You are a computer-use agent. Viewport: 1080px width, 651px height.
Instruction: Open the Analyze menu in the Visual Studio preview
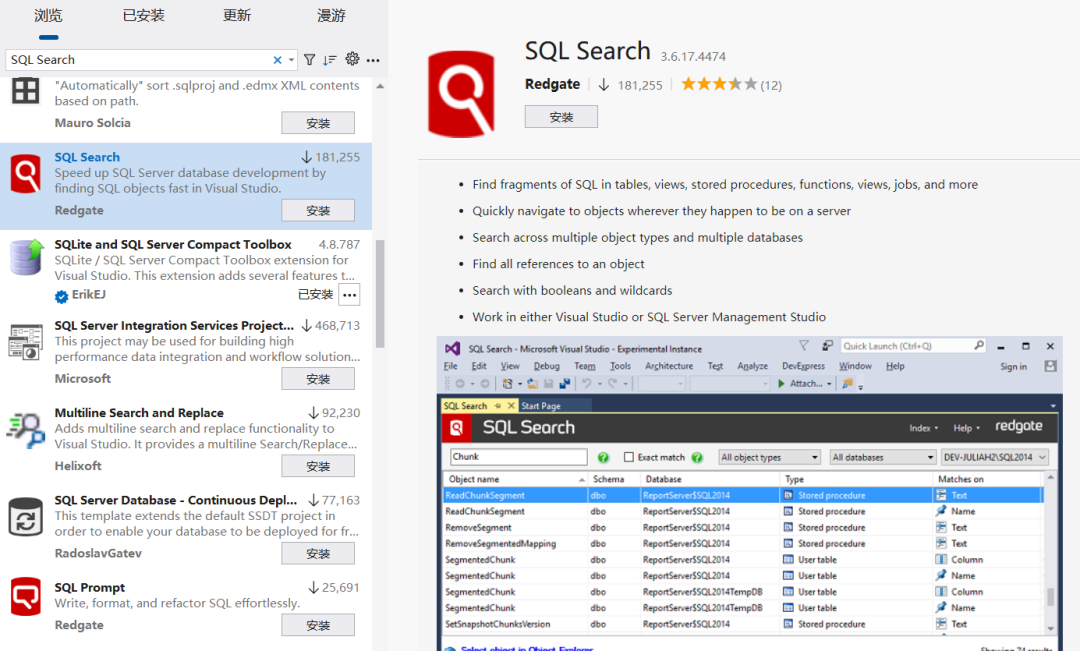coord(752,366)
